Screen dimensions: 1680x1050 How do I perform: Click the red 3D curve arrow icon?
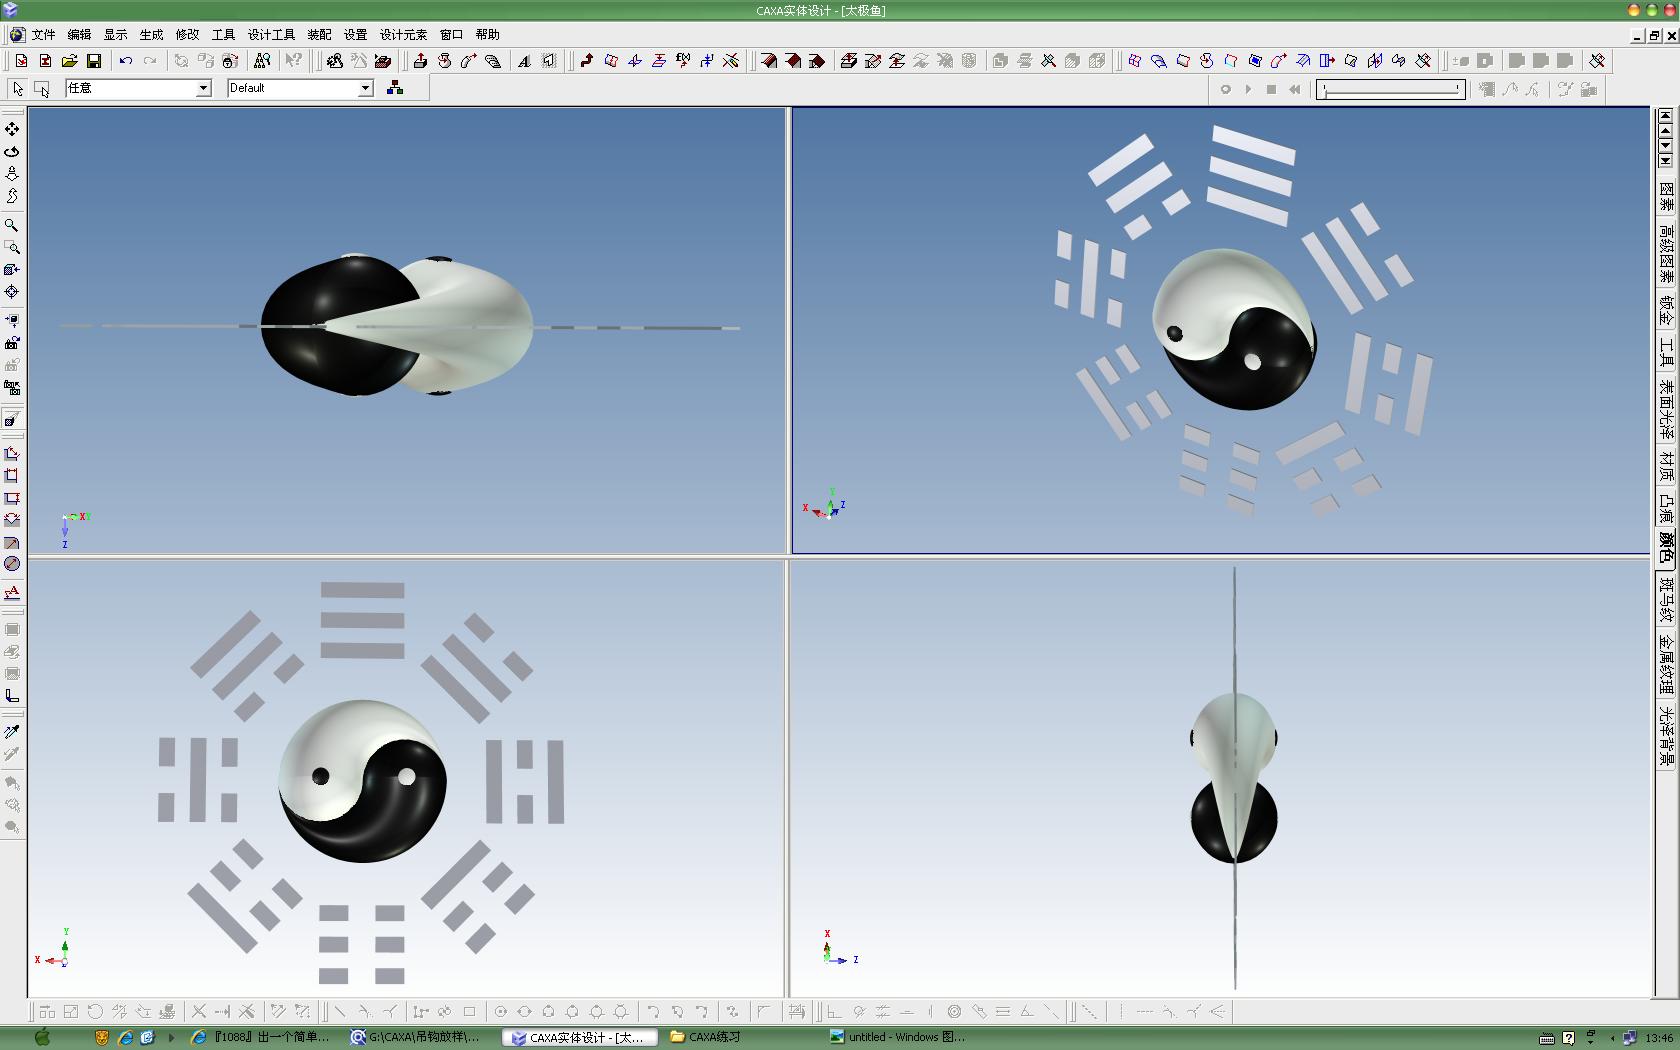tap(587, 61)
